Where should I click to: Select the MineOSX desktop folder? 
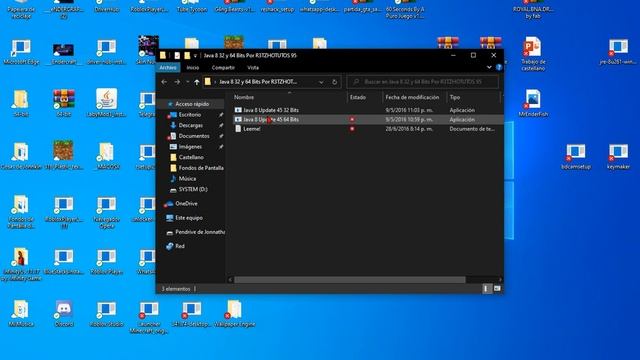point(107,156)
